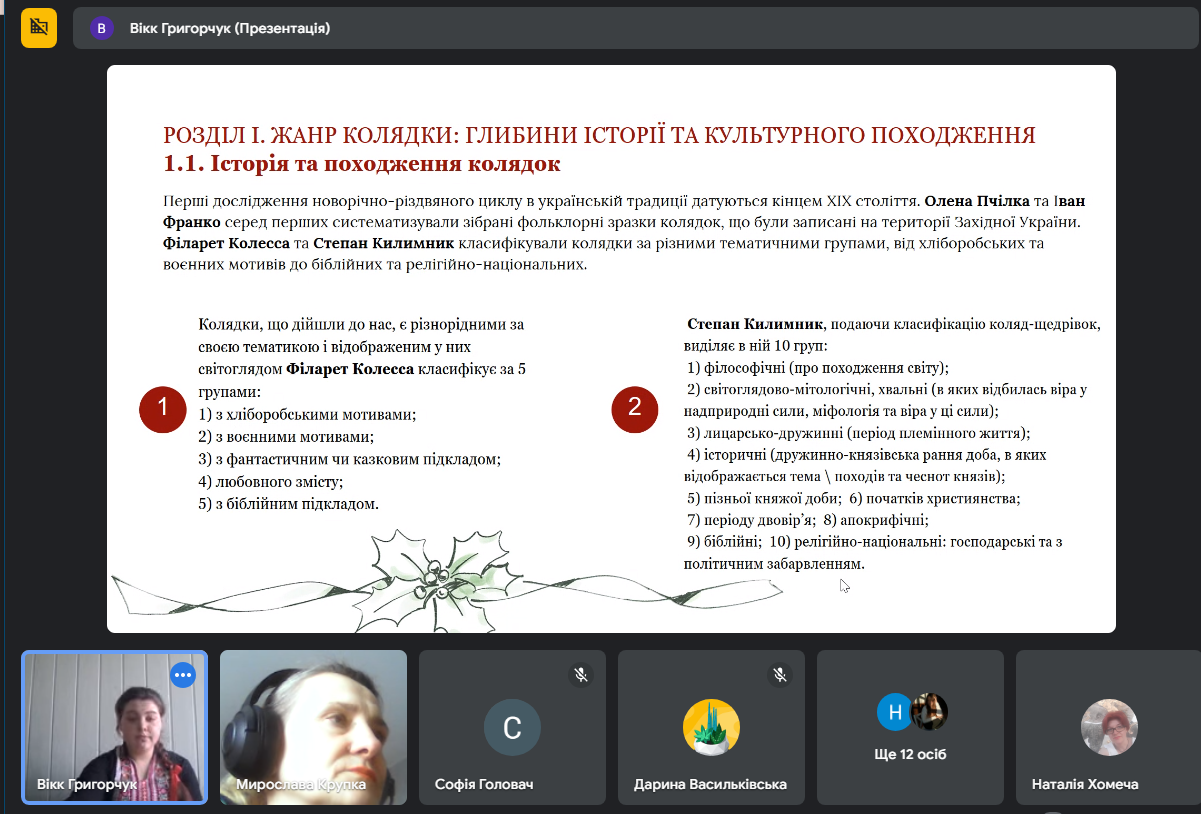Image resolution: width=1201 pixels, height=814 pixels.
Task: Click Наталія Хомеча's profile photo avatar
Action: pos(1109,727)
